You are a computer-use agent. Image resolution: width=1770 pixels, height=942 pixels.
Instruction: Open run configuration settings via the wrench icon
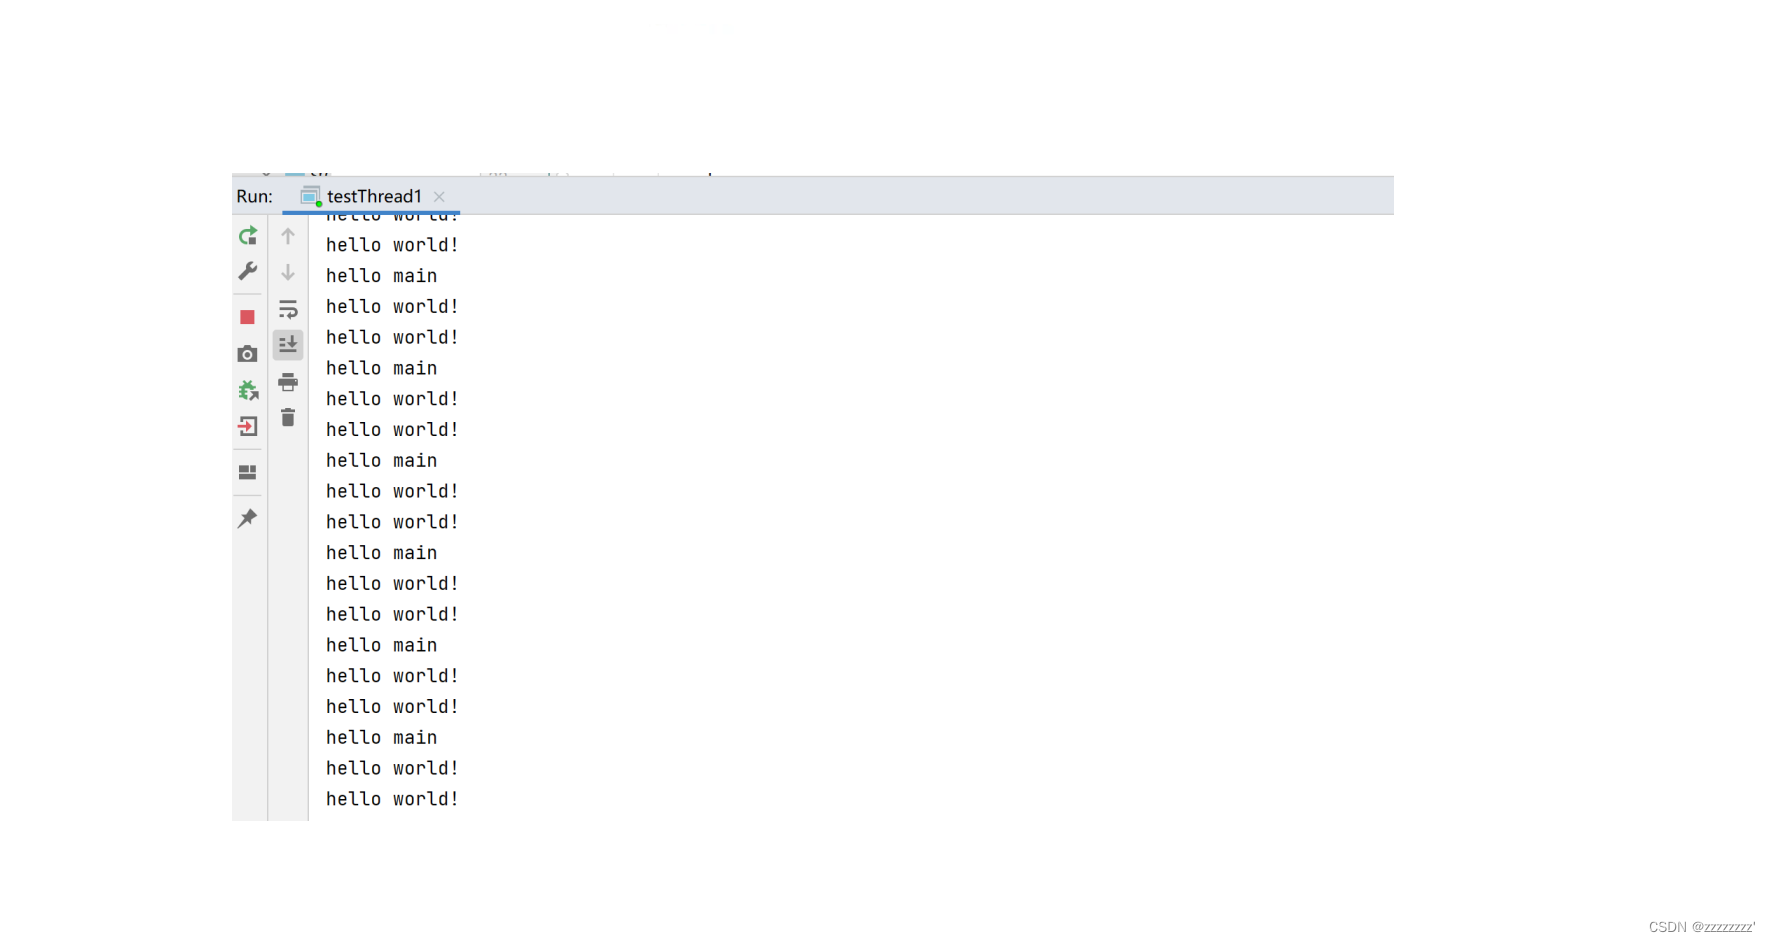coord(248,271)
